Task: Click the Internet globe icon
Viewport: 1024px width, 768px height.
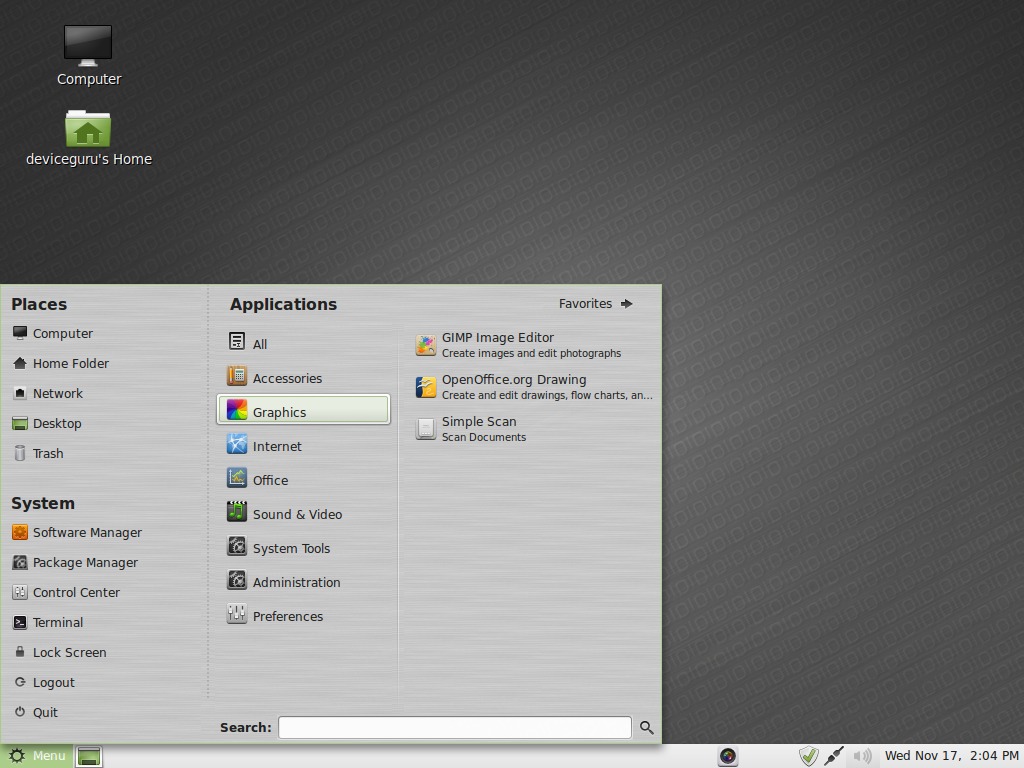Action: point(236,444)
